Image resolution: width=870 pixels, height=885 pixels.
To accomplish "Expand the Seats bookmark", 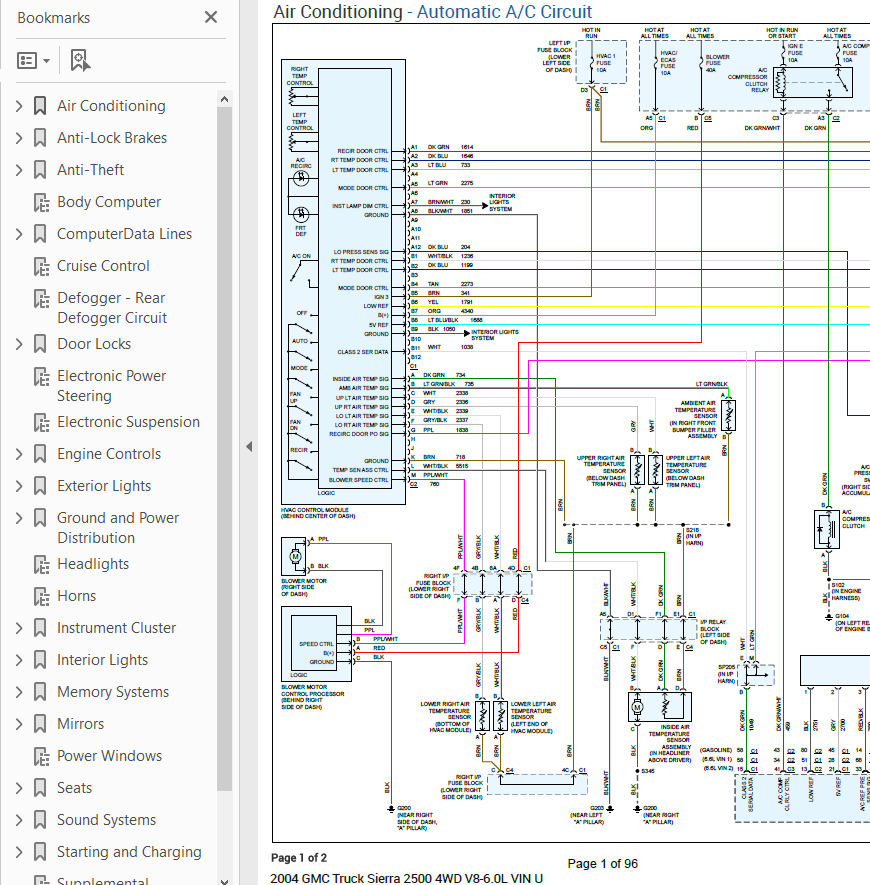I will tap(19, 788).
